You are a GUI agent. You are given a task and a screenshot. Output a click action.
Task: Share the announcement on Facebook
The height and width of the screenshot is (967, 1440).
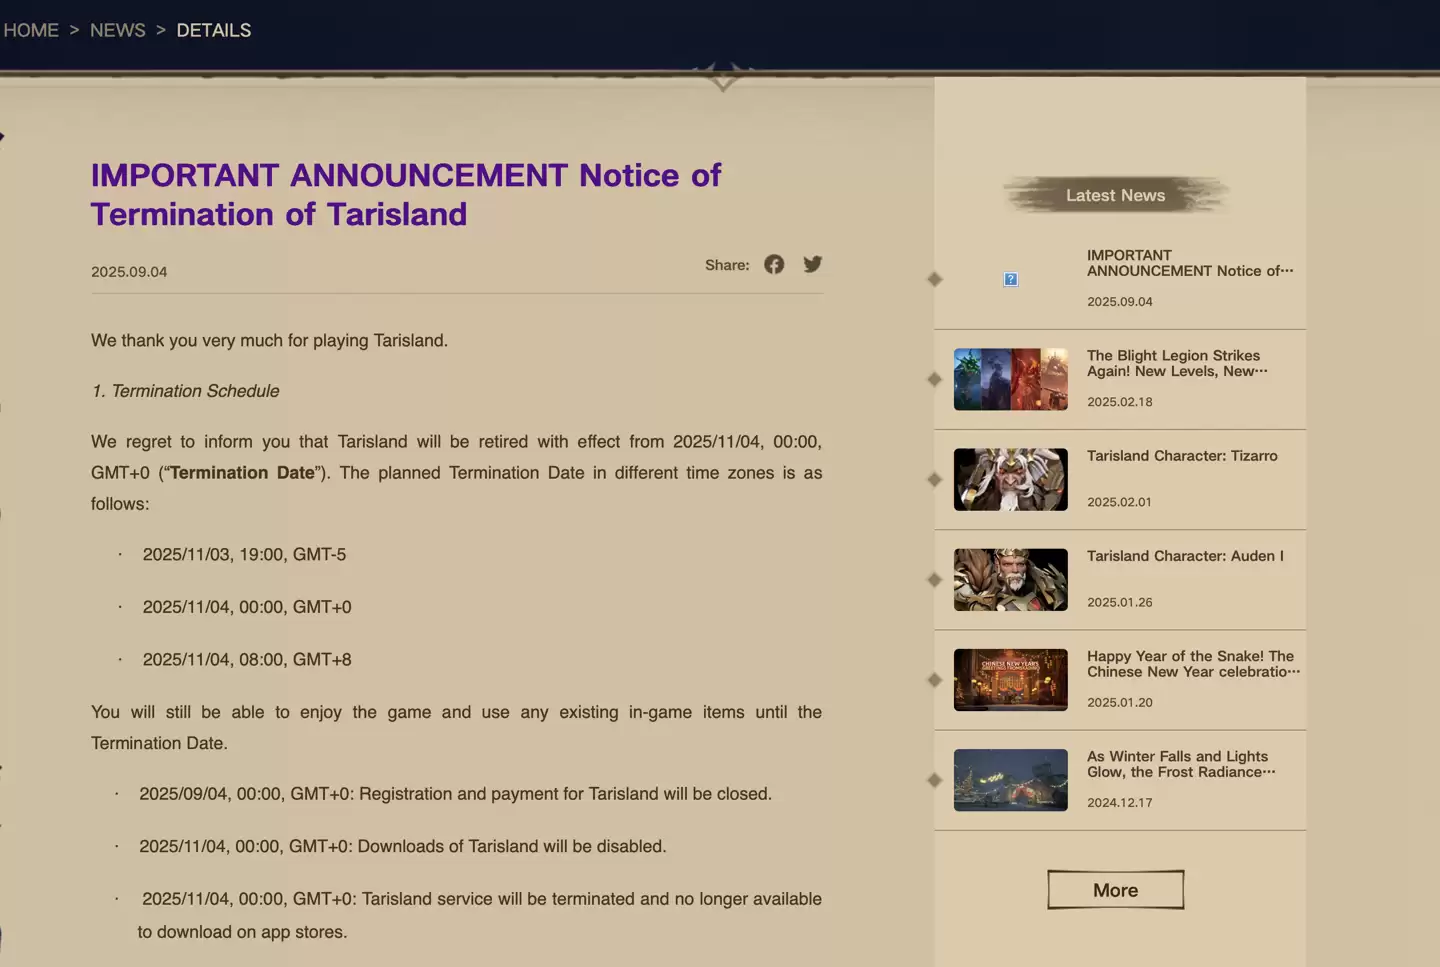(x=774, y=265)
